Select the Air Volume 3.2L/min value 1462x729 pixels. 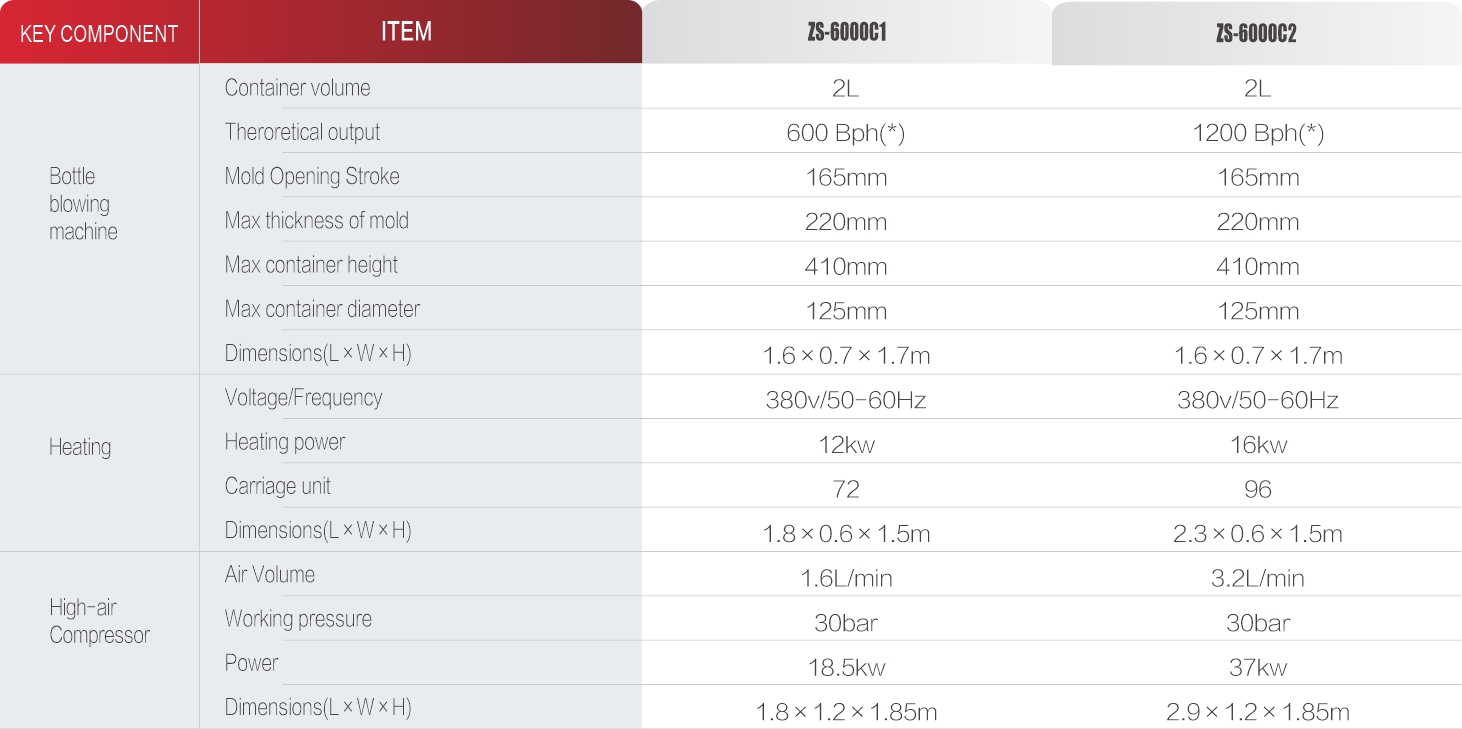tap(1258, 578)
